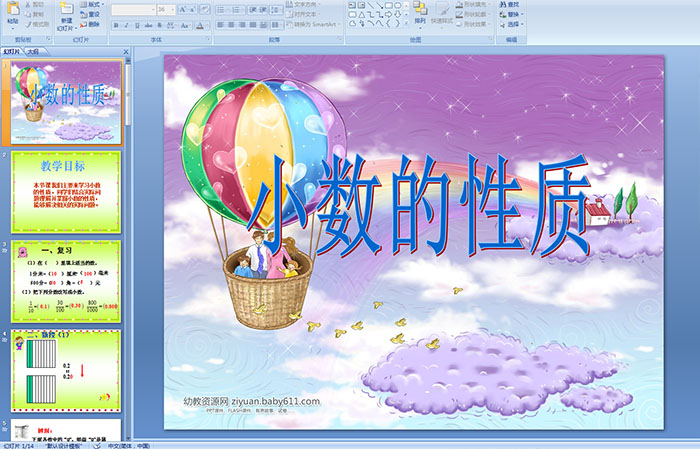Select slide 3 thumbnail titled 一、复习

click(66, 281)
